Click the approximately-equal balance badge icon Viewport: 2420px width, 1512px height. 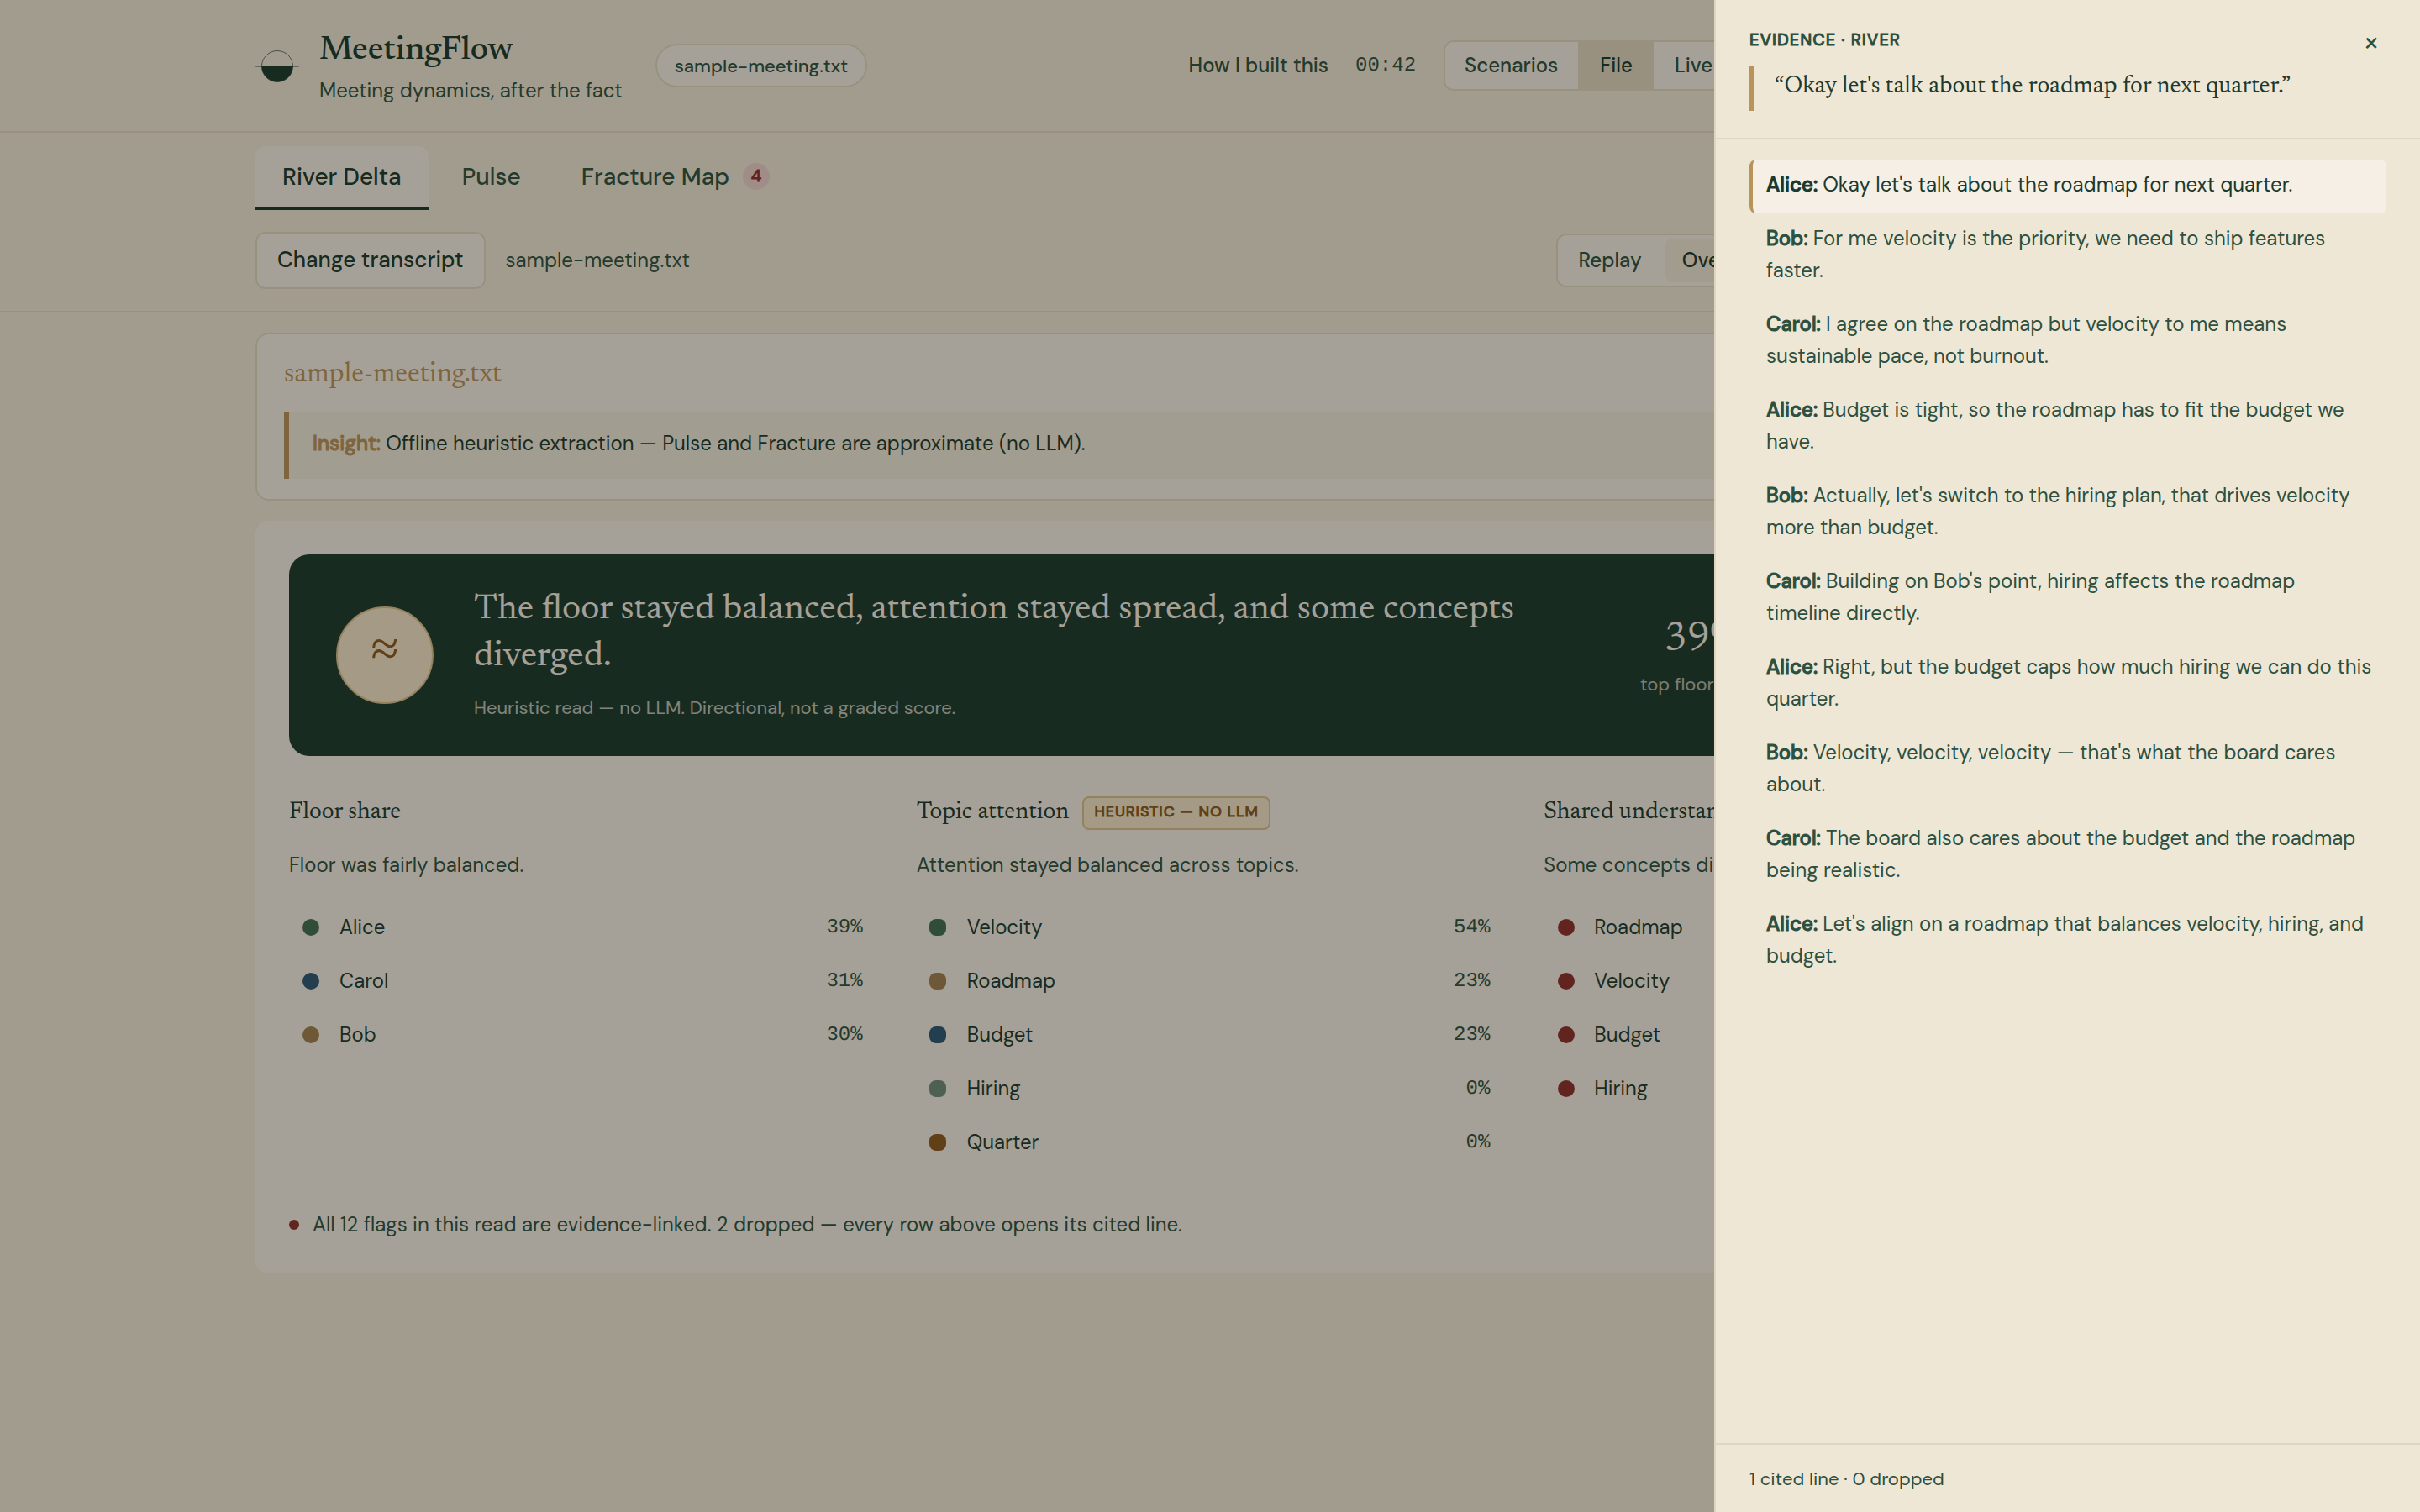384,655
